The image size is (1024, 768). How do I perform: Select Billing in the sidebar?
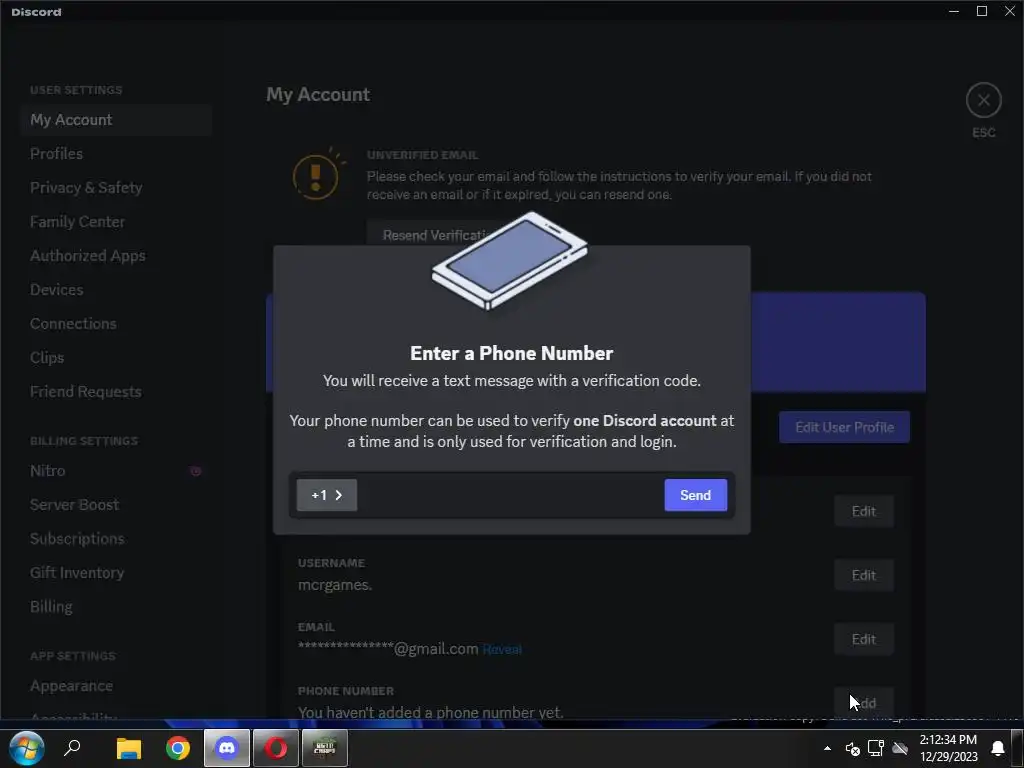116,607
